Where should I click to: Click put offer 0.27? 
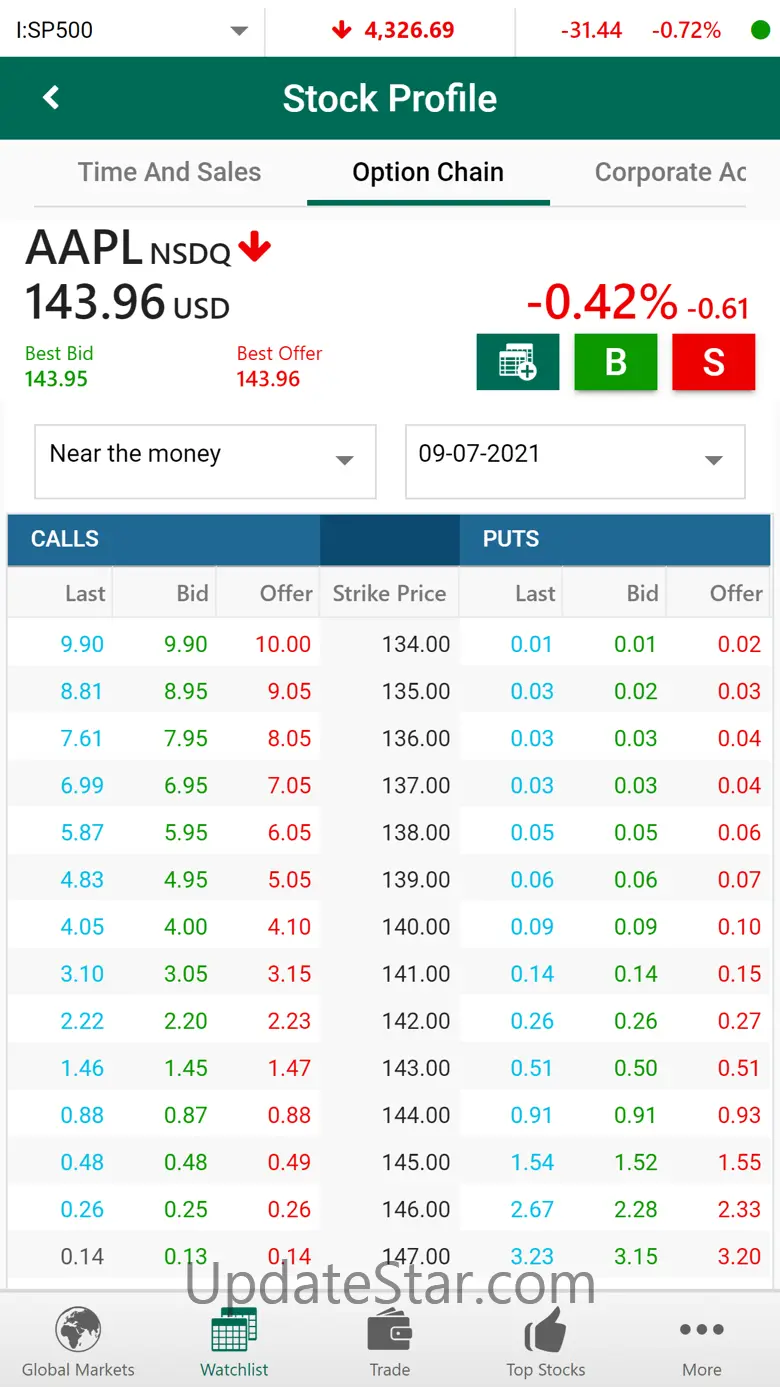[740, 1020]
